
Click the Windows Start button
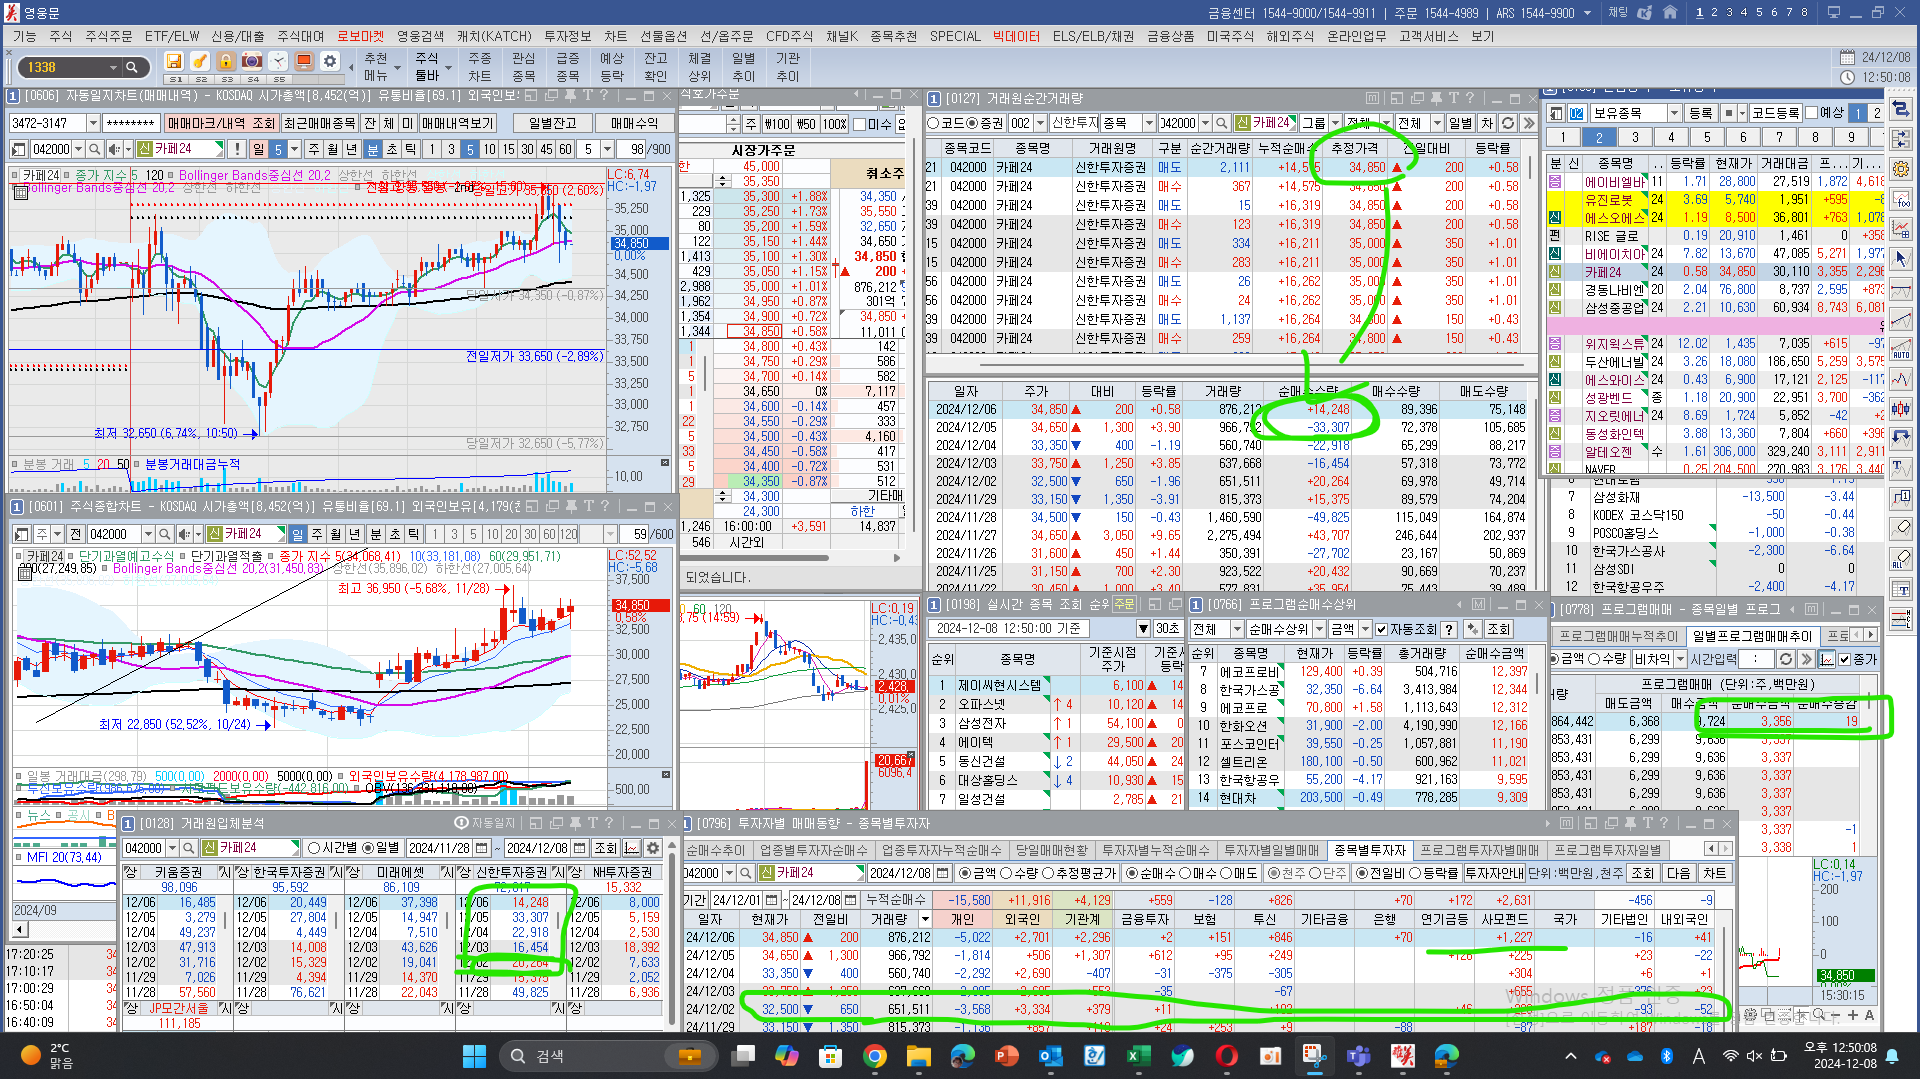pos(474,1056)
